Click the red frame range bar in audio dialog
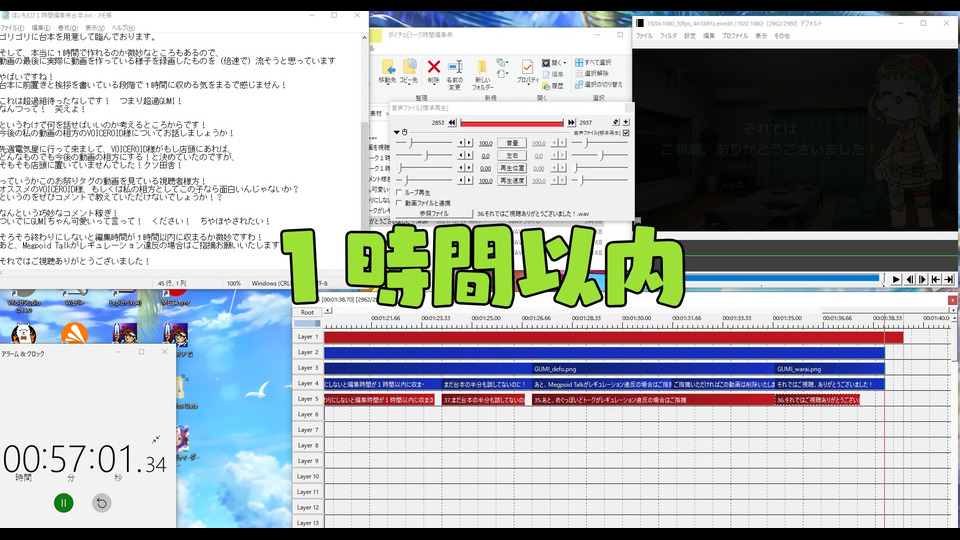960x540 pixels. click(512, 123)
